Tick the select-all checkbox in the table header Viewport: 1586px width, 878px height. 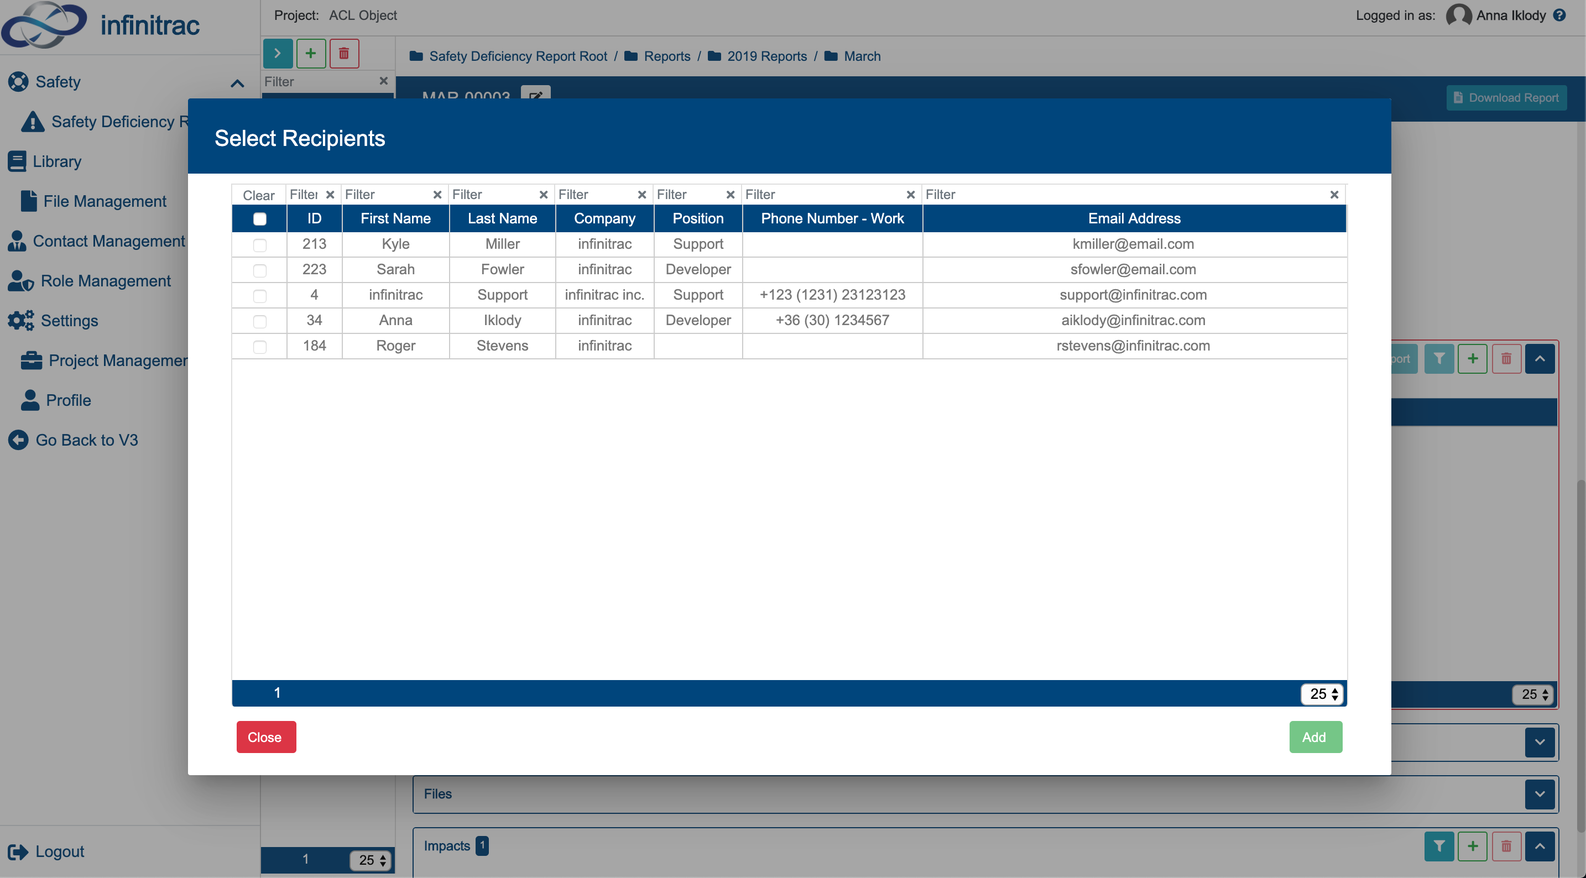pyautogui.click(x=260, y=219)
